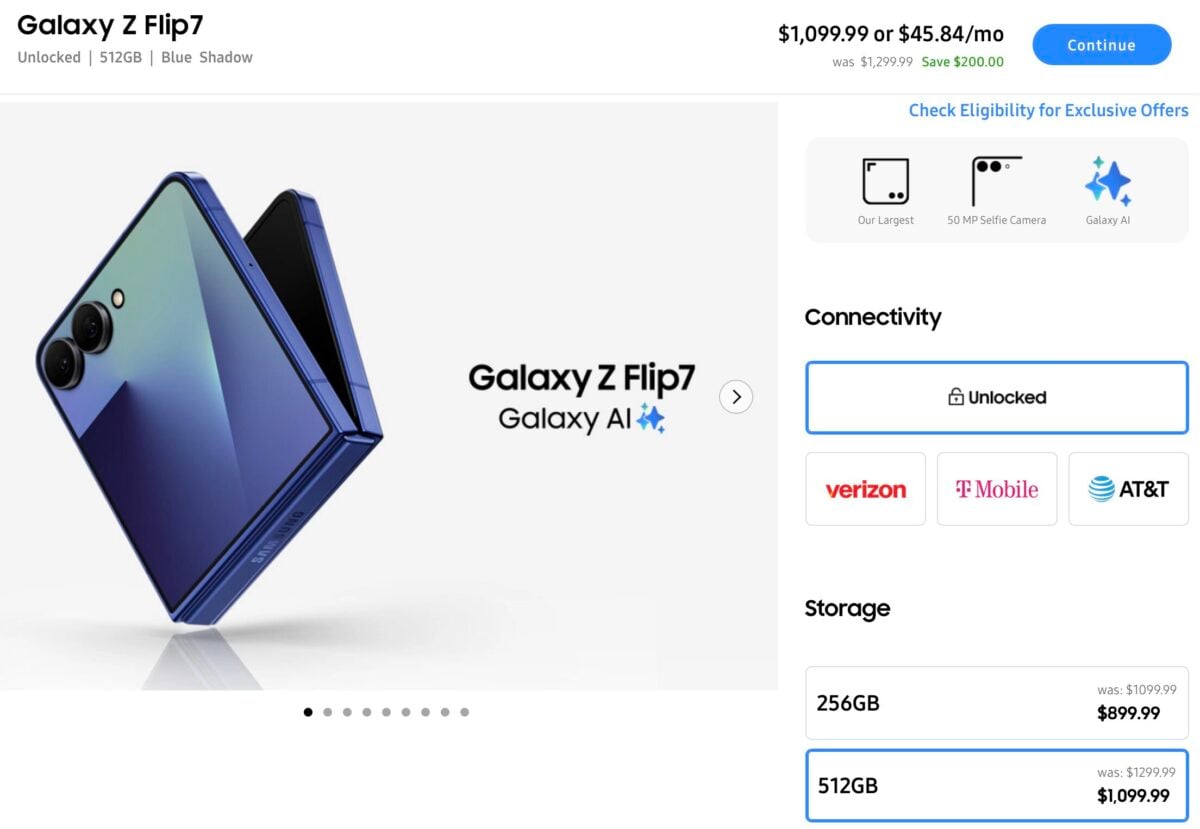The image size is (1200, 829).
Task: Select the 256GB storage option
Action: 997,703
